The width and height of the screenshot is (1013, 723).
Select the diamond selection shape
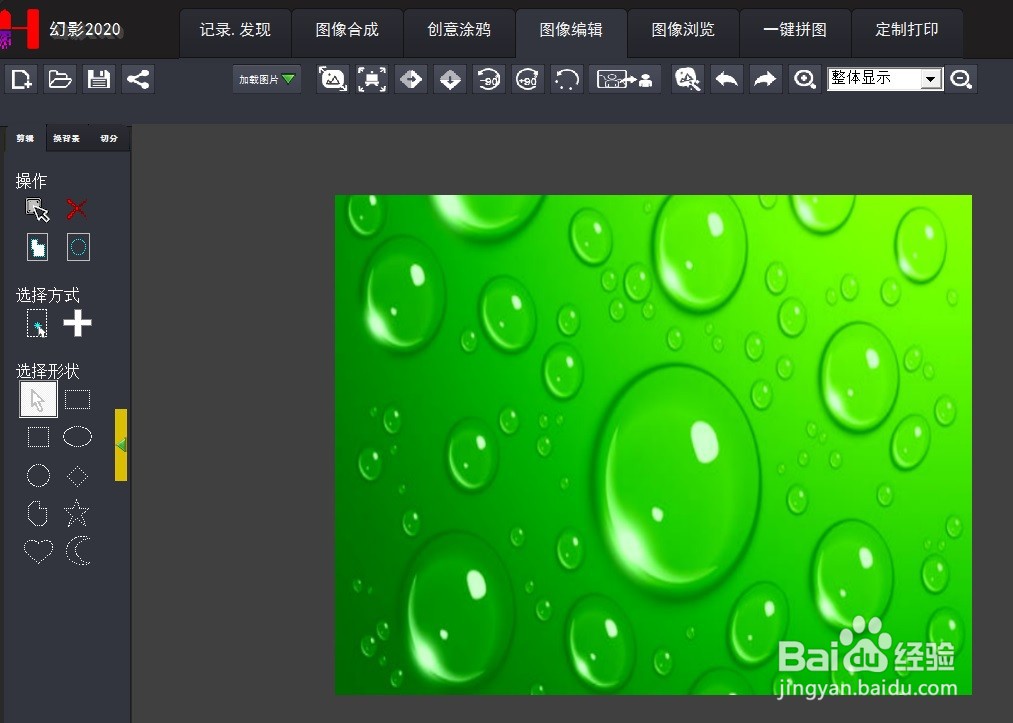[x=78, y=476]
